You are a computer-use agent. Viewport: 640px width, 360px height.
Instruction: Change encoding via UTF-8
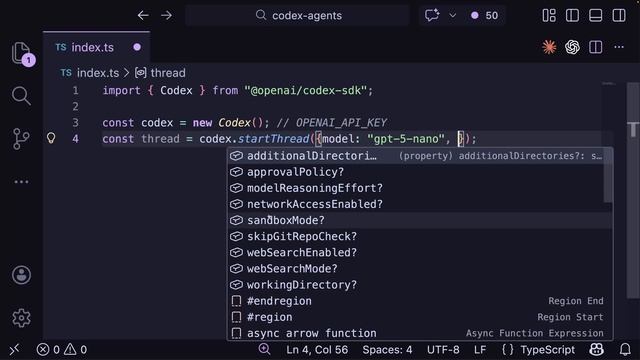(x=443, y=350)
